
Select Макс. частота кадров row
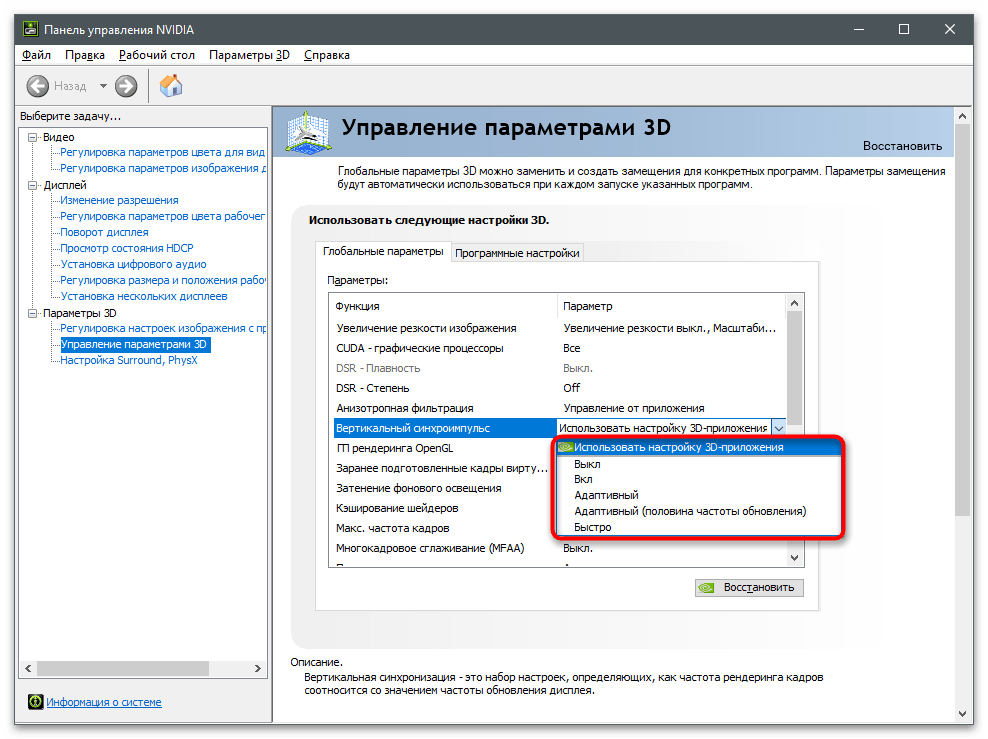[x=444, y=528]
